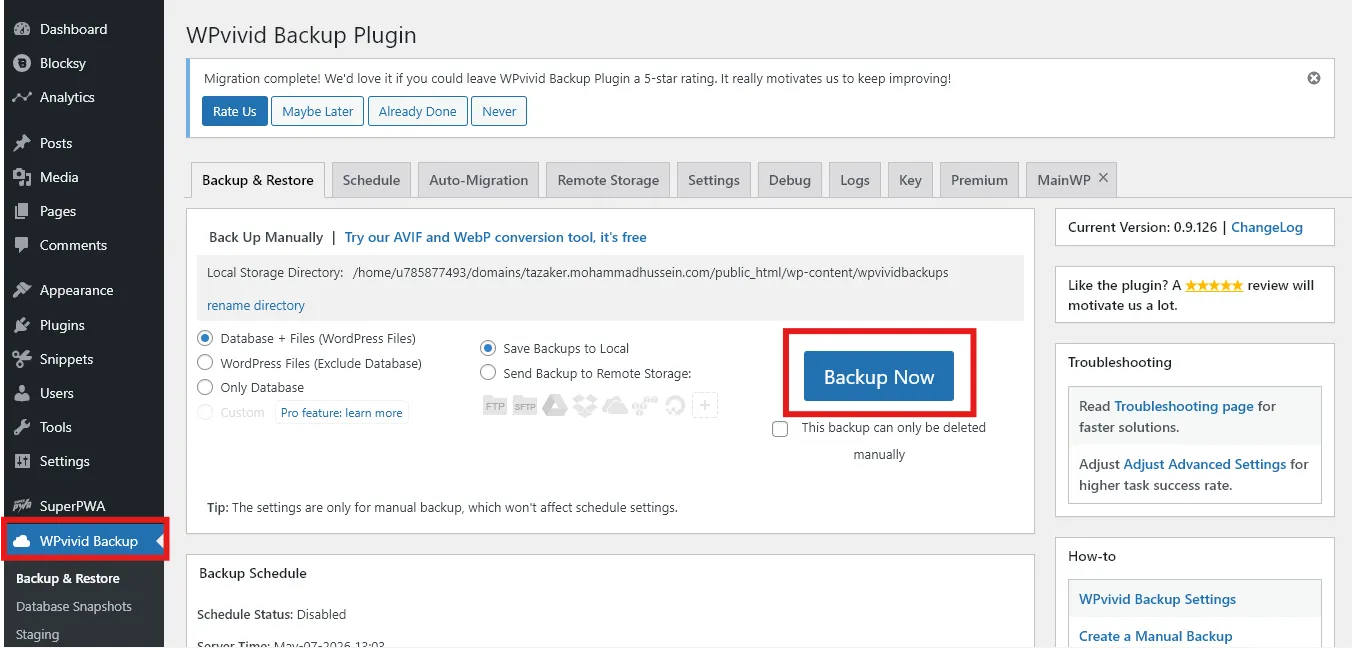The width and height of the screenshot is (1352, 648).
Task: Open the Premium tab
Action: [979, 180]
